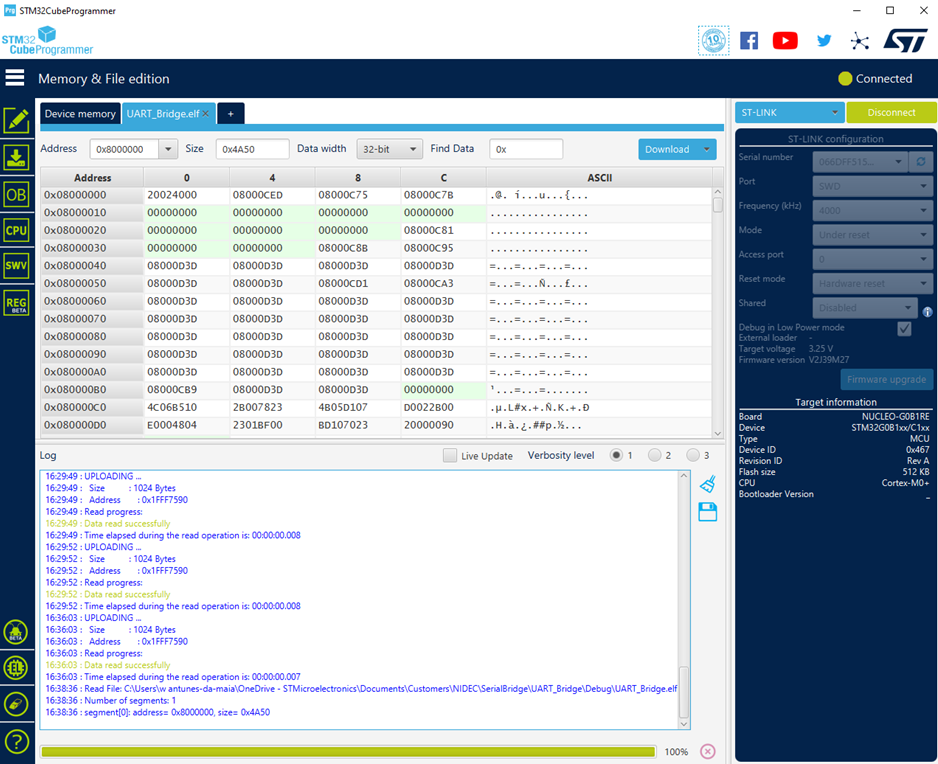Open the Access port dropdown
Image resolution: width=938 pixels, height=764 pixels.
(872, 259)
